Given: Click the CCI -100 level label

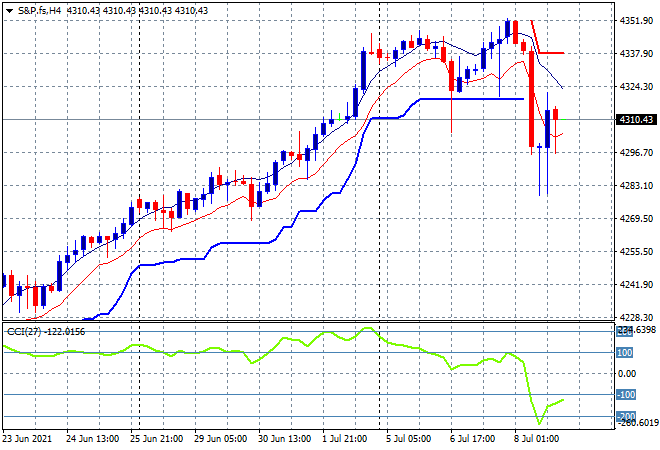Looking at the screenshot, I should (626, 395).
